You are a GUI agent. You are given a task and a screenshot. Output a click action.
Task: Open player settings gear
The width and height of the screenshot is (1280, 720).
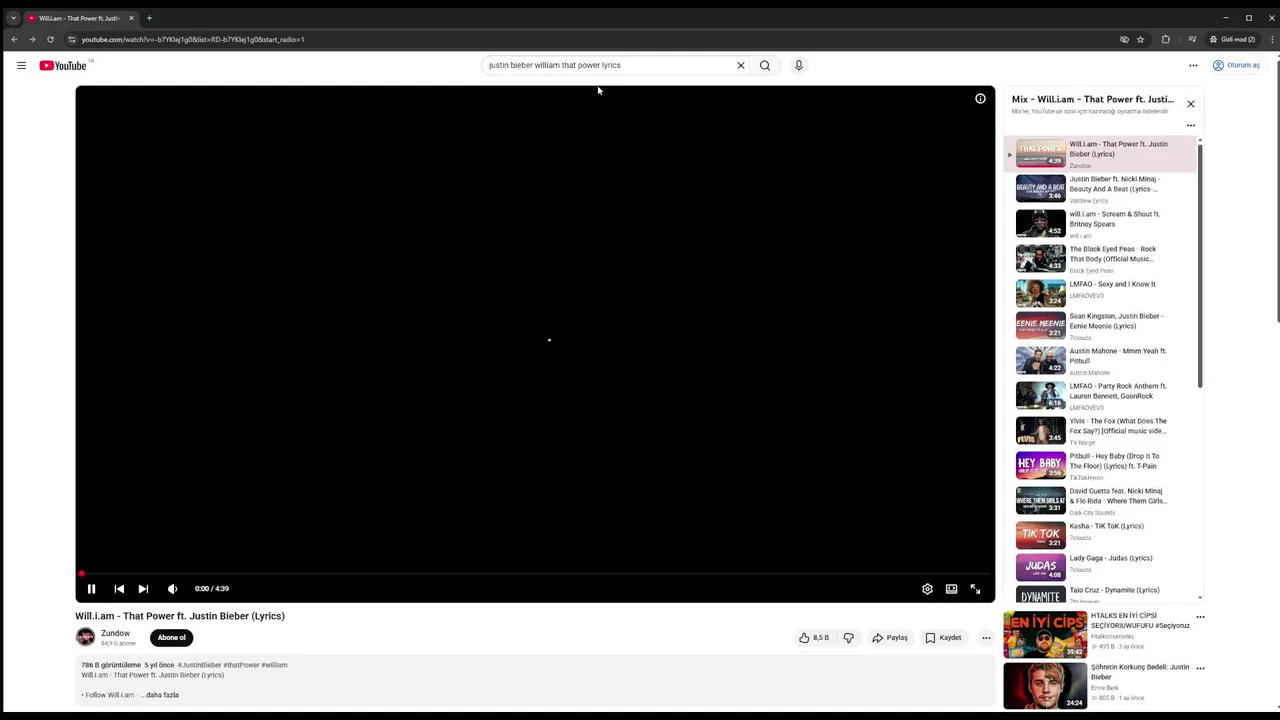tap(927, 589)
